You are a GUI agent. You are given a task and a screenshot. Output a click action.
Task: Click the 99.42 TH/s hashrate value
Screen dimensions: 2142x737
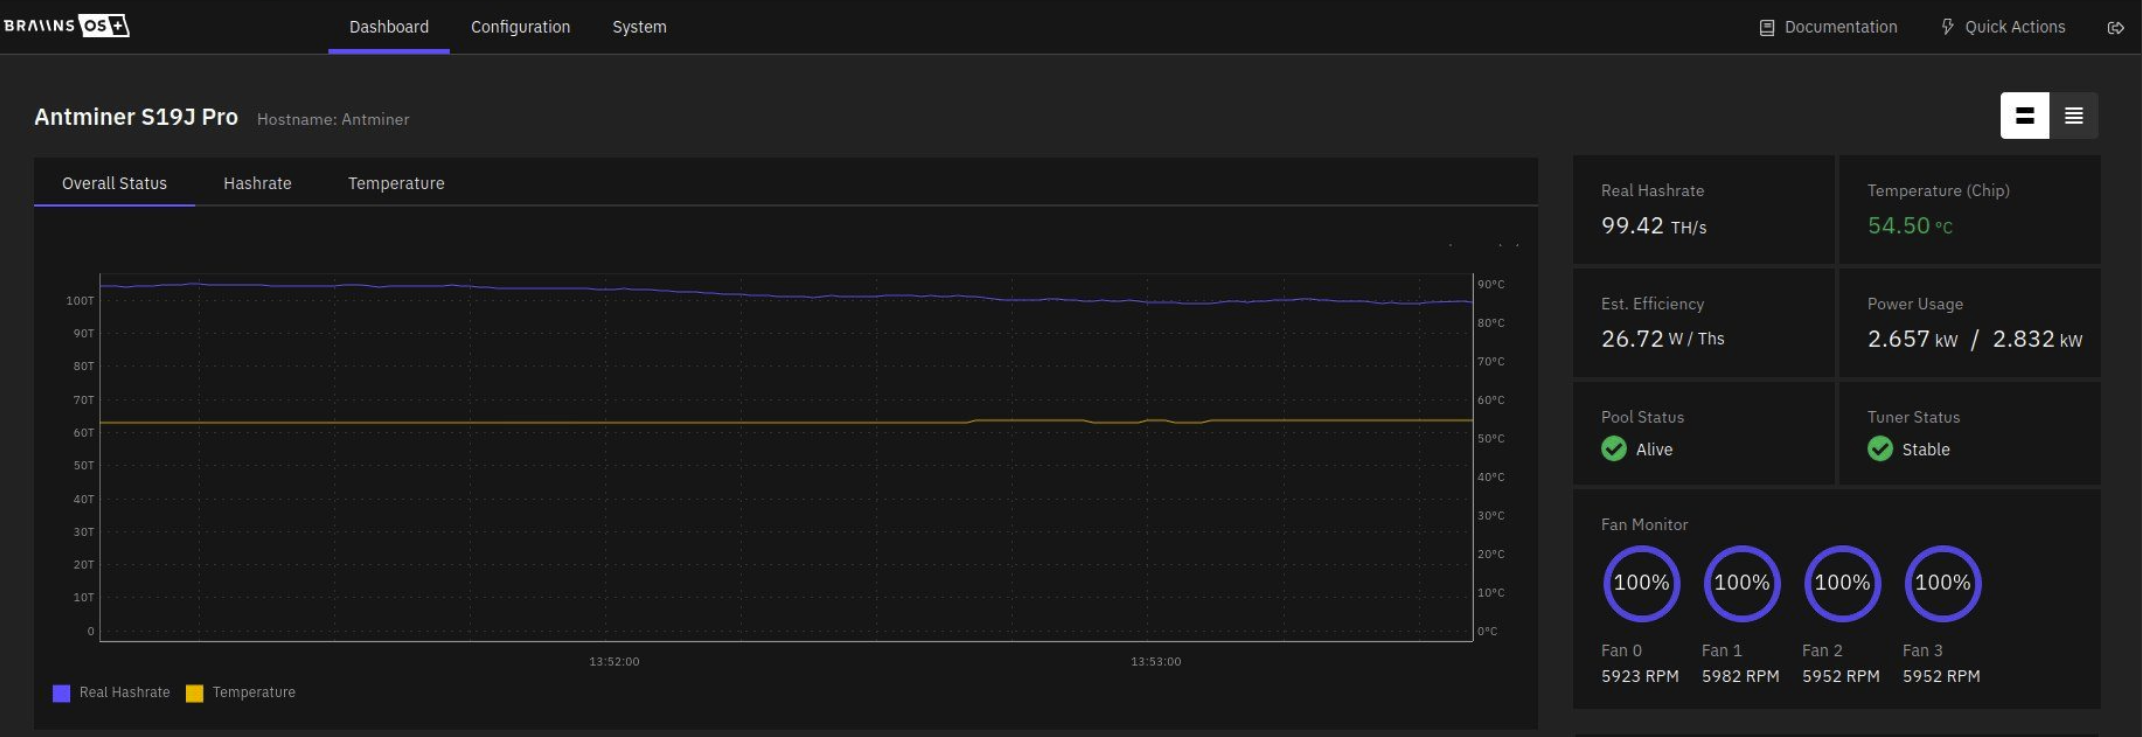click(1654, 226)
